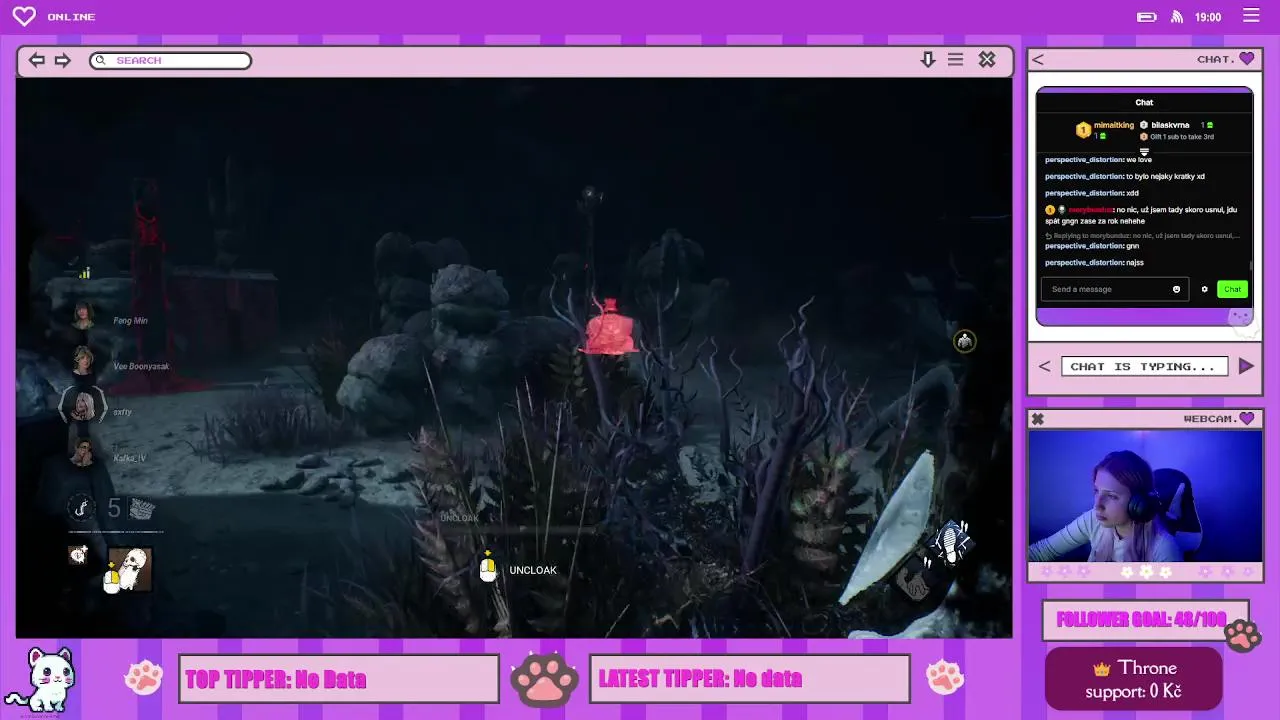The image size is (1280, 720).
Task: Click sxfty survivor portrait
Action: pos(83,406)
